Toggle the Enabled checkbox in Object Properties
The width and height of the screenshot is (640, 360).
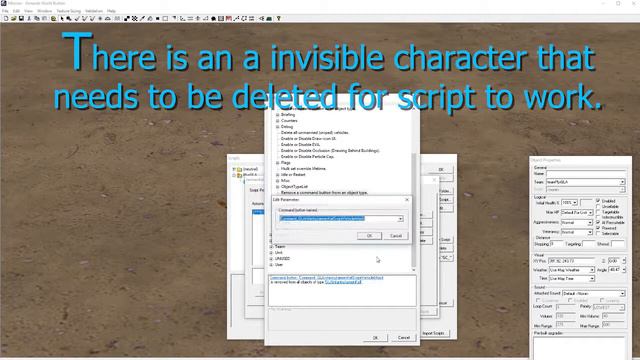[598, 200]
